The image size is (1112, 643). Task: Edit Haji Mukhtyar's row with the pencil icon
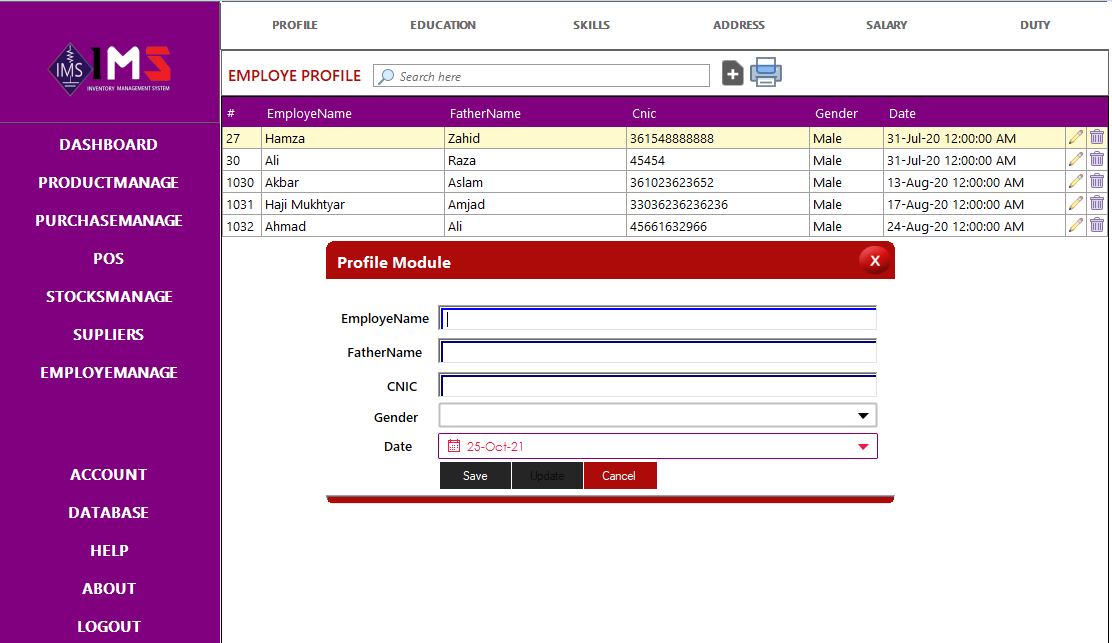tap(1076, 203)
